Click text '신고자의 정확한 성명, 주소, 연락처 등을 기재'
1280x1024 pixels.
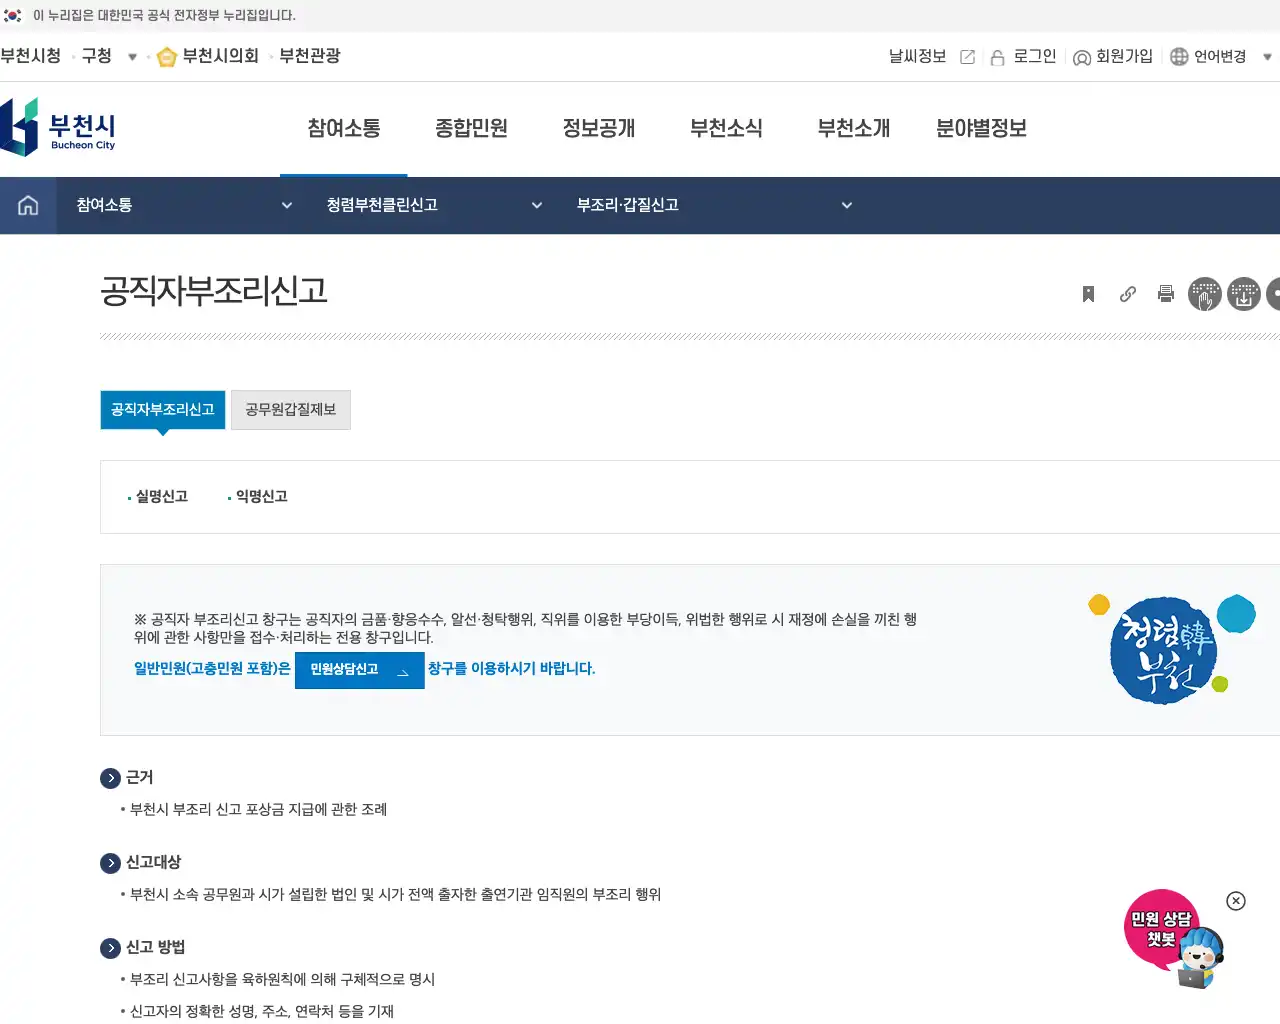262,1011
